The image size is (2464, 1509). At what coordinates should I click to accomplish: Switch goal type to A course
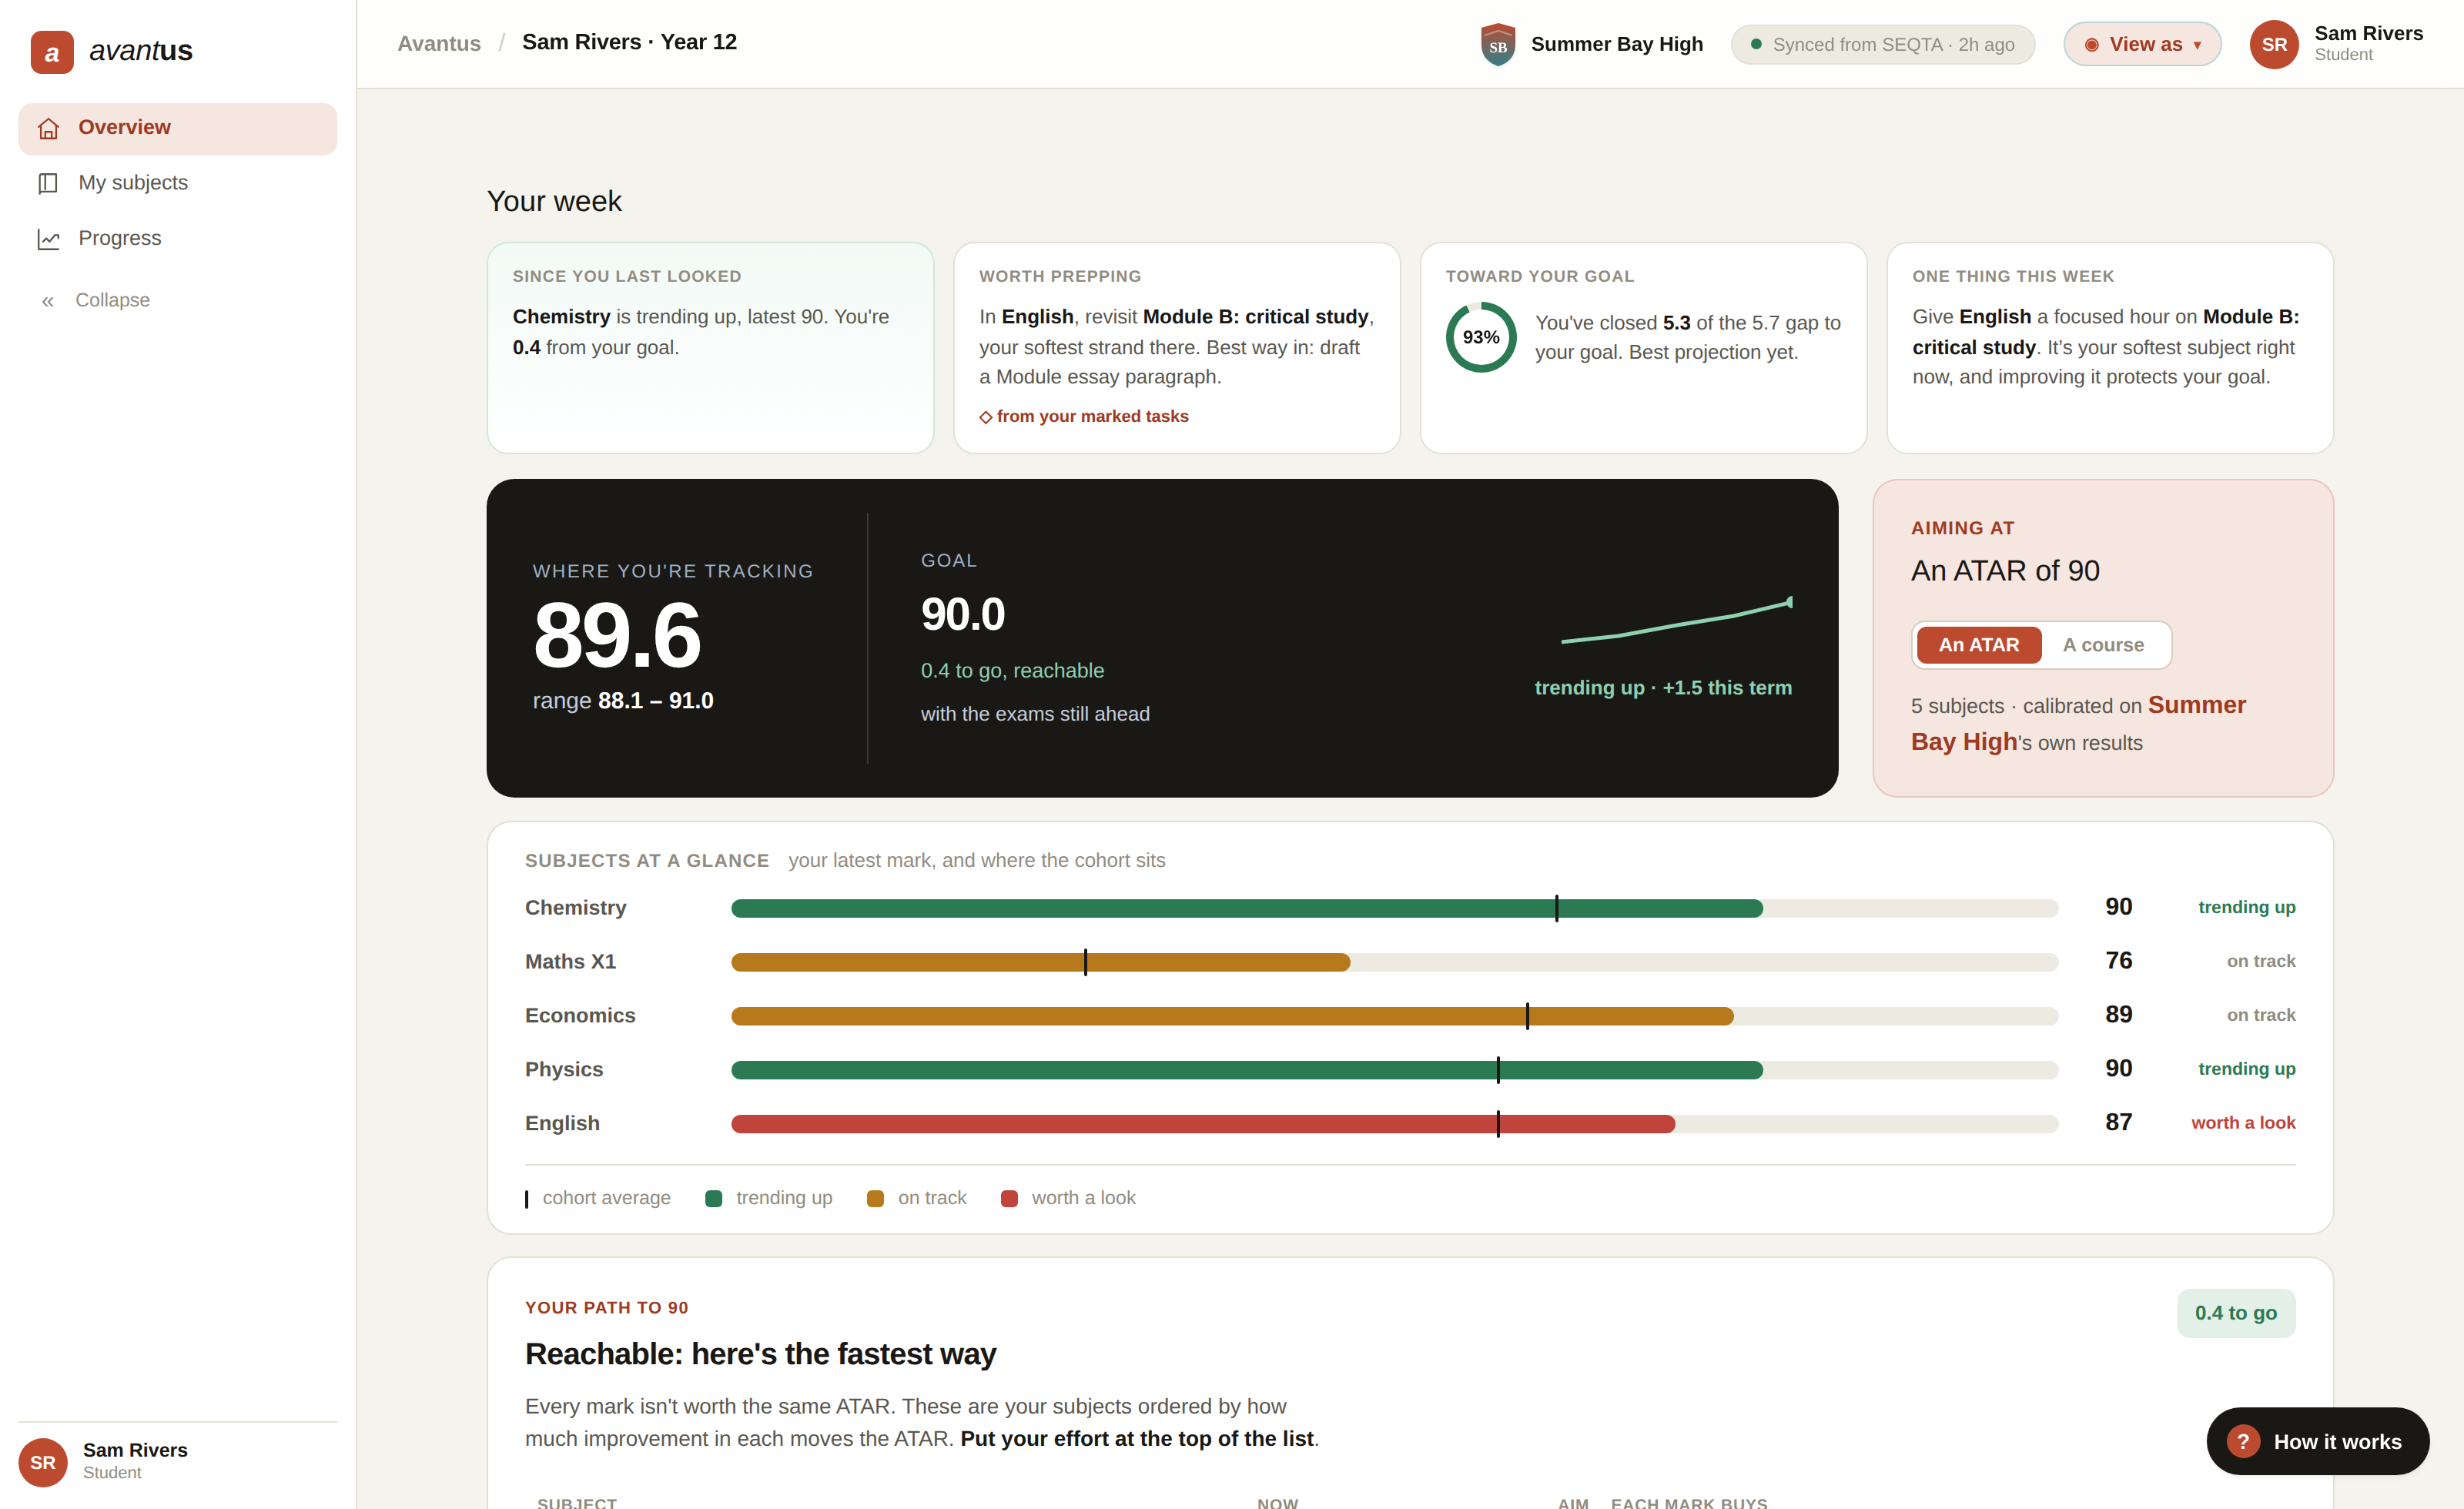pyautogui.click(x=2103, y=645)
